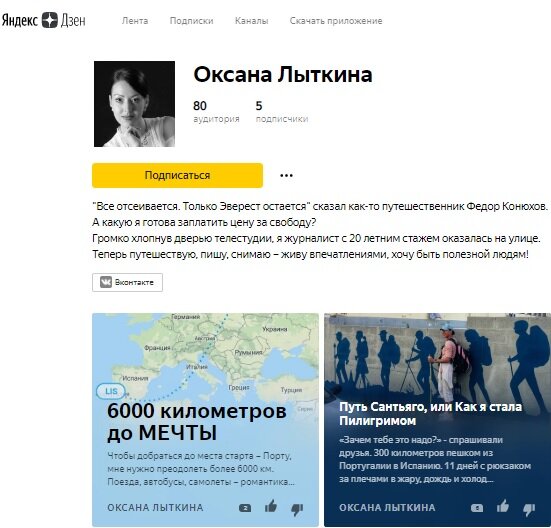The height and width of the screenshot is (528, 551).
Task: Click Оксана Лыткина's profile photo
Action: [134, 104]
